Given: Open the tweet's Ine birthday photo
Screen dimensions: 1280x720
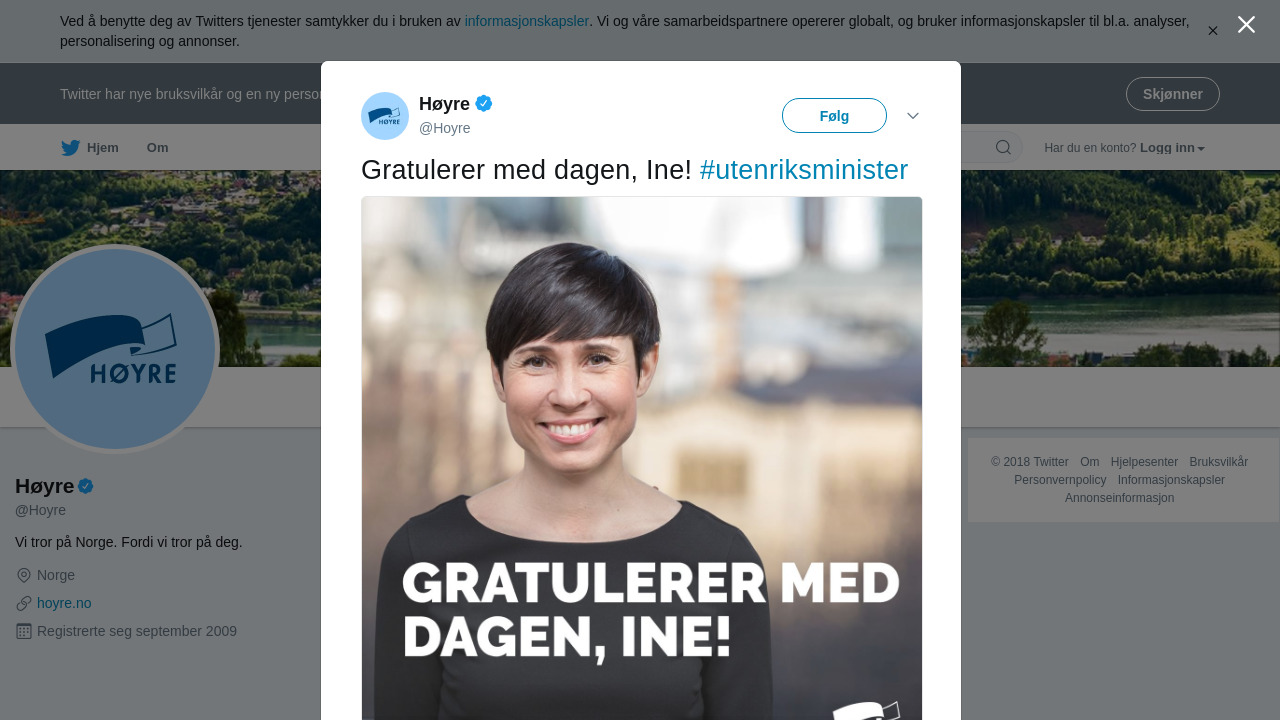Looking at the screenshot, I should click(642, 458).
